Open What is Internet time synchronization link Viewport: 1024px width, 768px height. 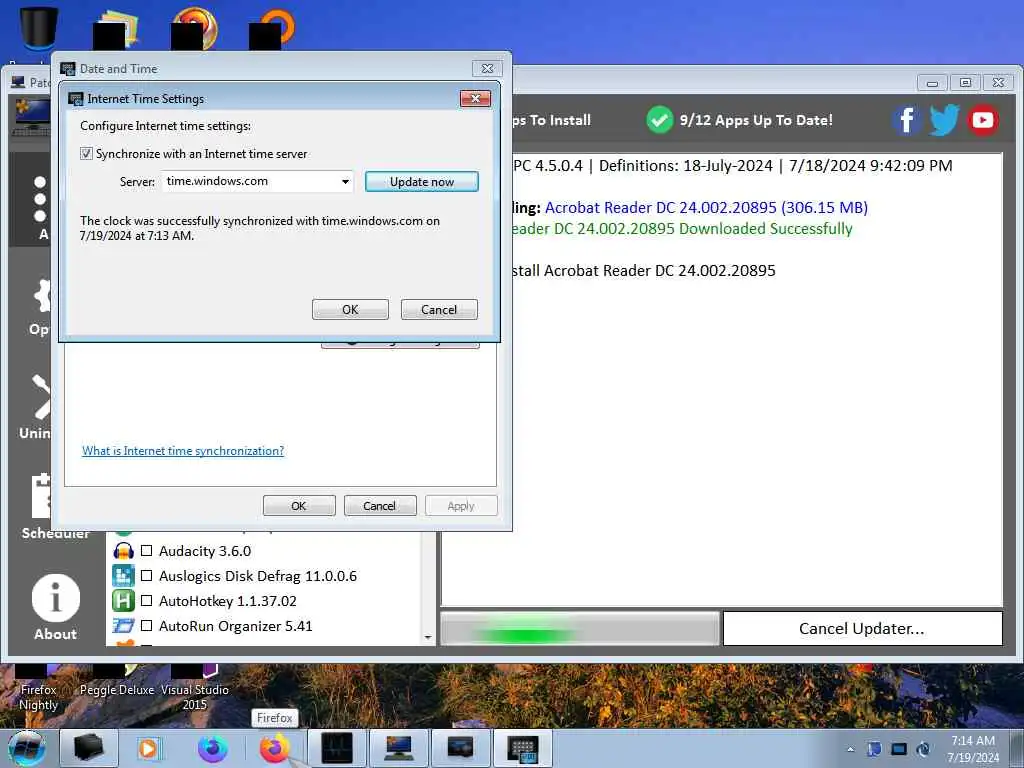pos(183,451)
